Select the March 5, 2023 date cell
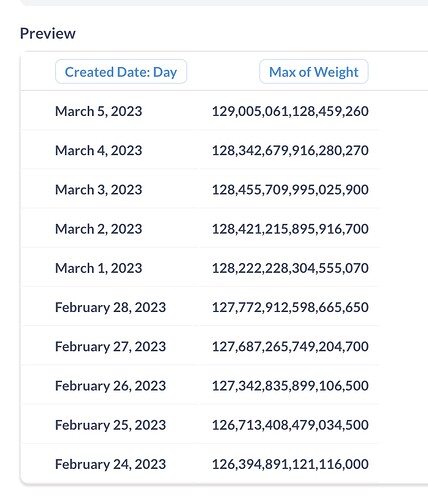Screen dimensions: 428x500 (x=99, y=111)
